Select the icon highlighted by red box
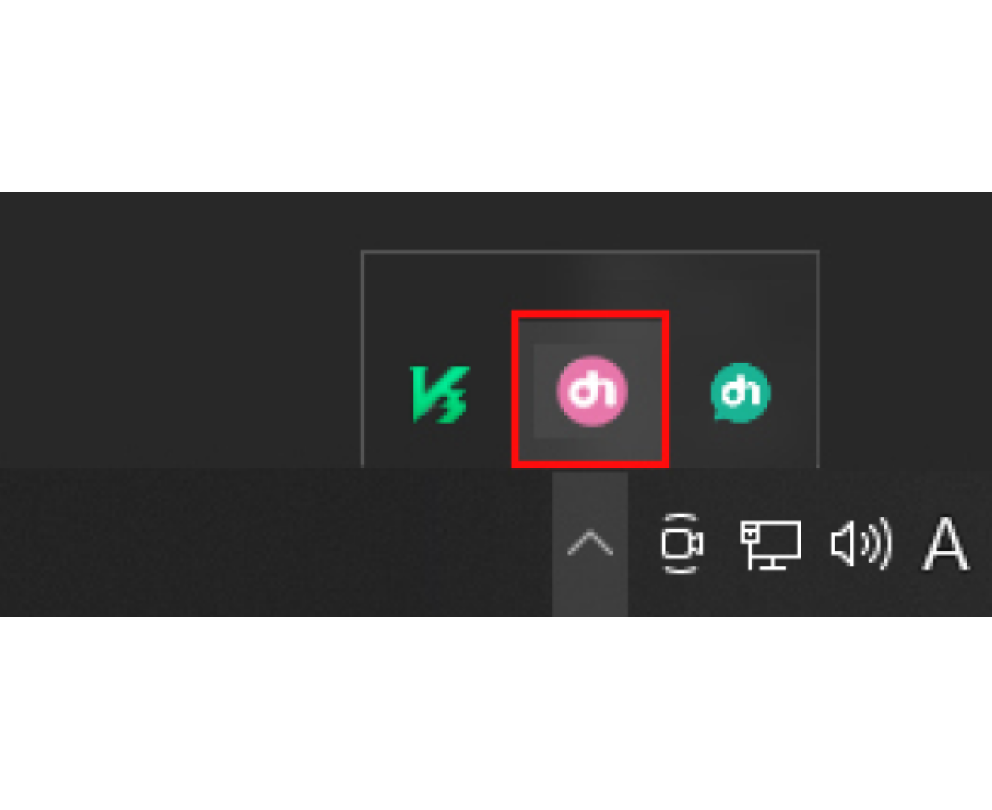This screenshot has width=992, height=810. [592, 391]
